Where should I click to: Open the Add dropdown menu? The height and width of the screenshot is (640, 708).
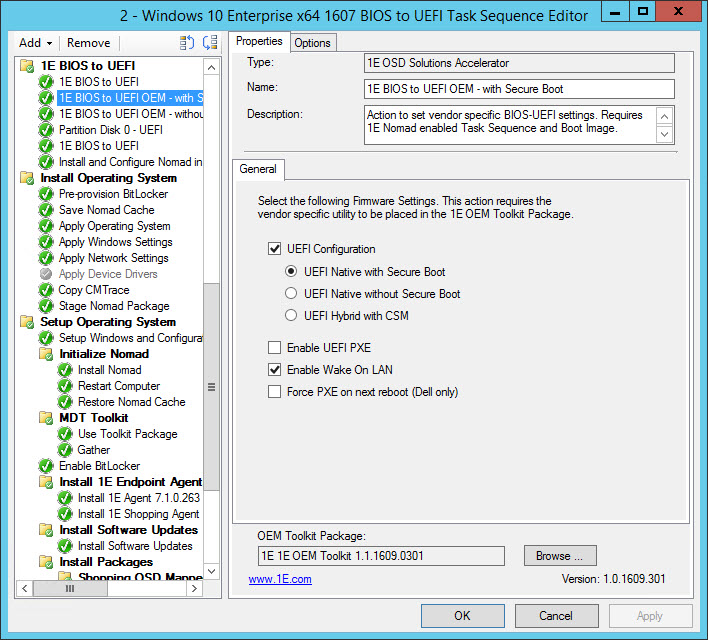pyautogui.click(x=36, y=43)
